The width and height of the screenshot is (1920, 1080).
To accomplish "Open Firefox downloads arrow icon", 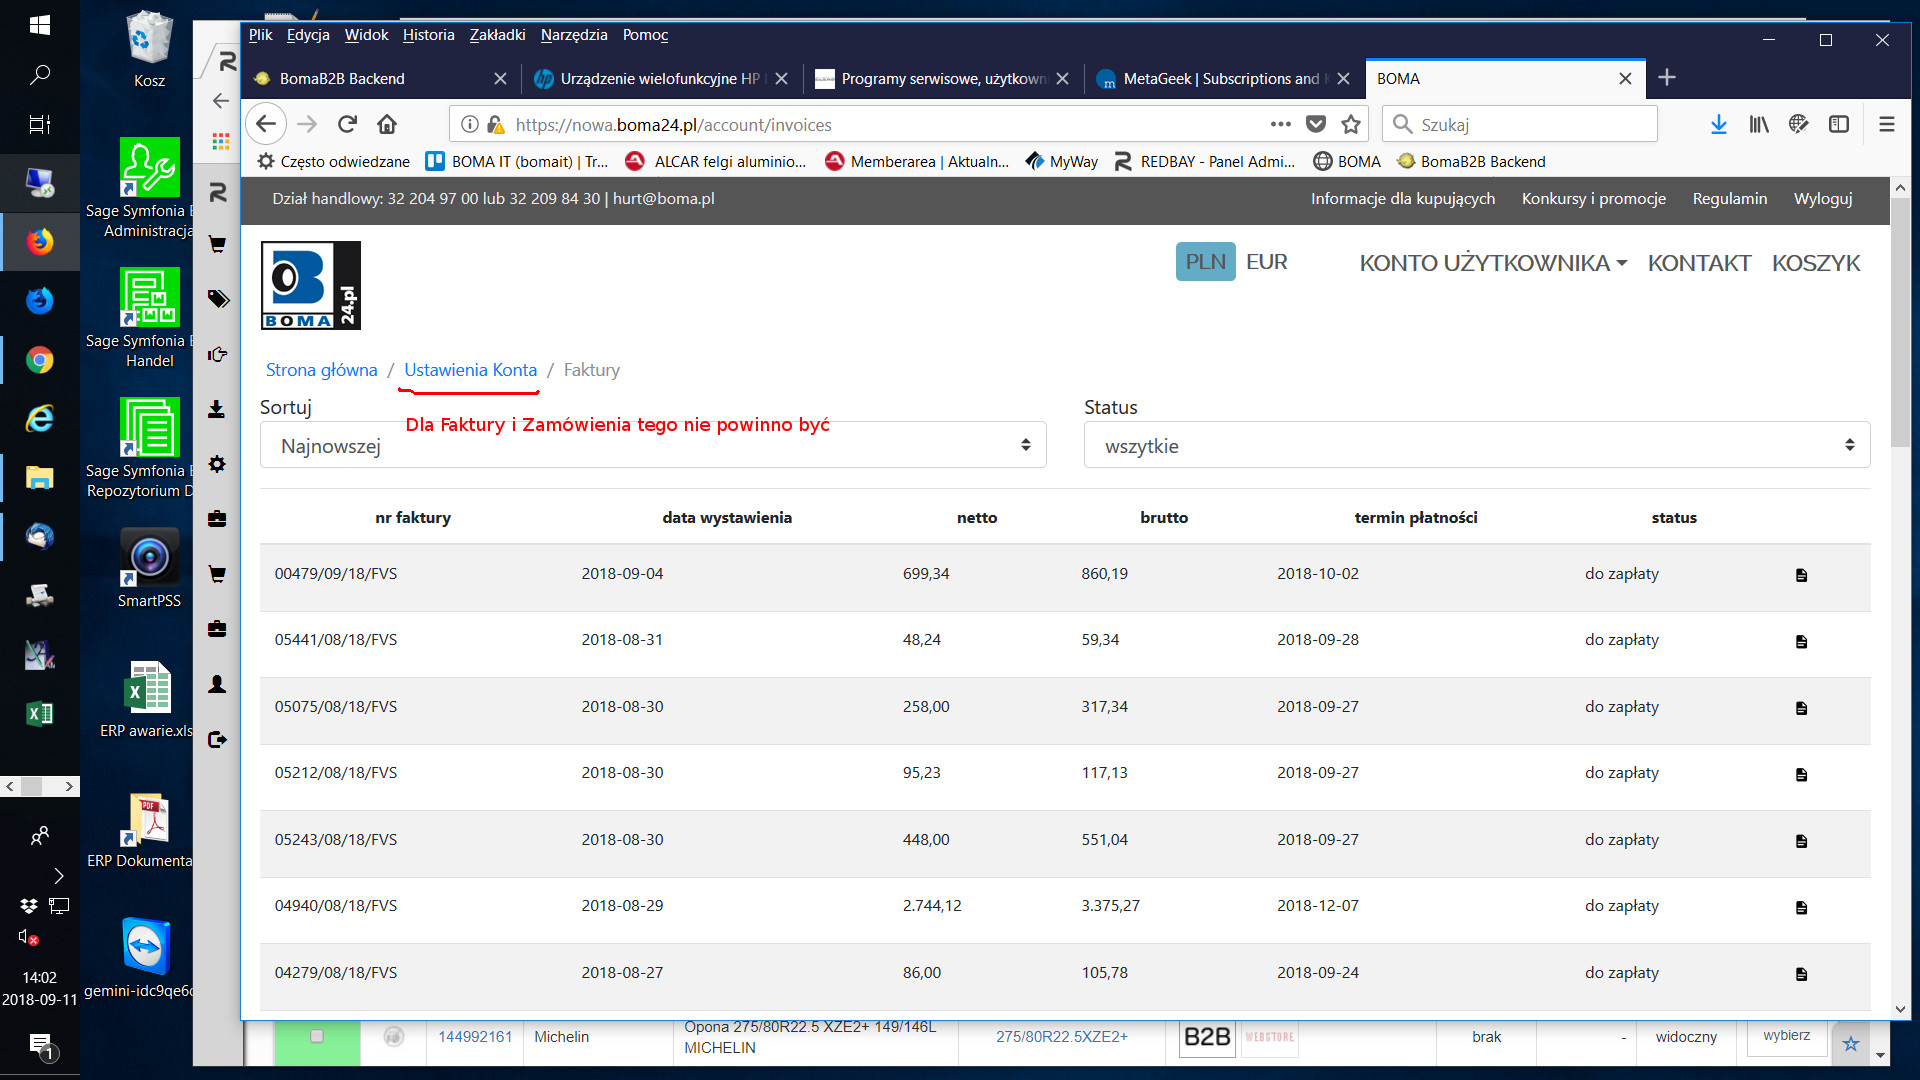I will 1718,124.
